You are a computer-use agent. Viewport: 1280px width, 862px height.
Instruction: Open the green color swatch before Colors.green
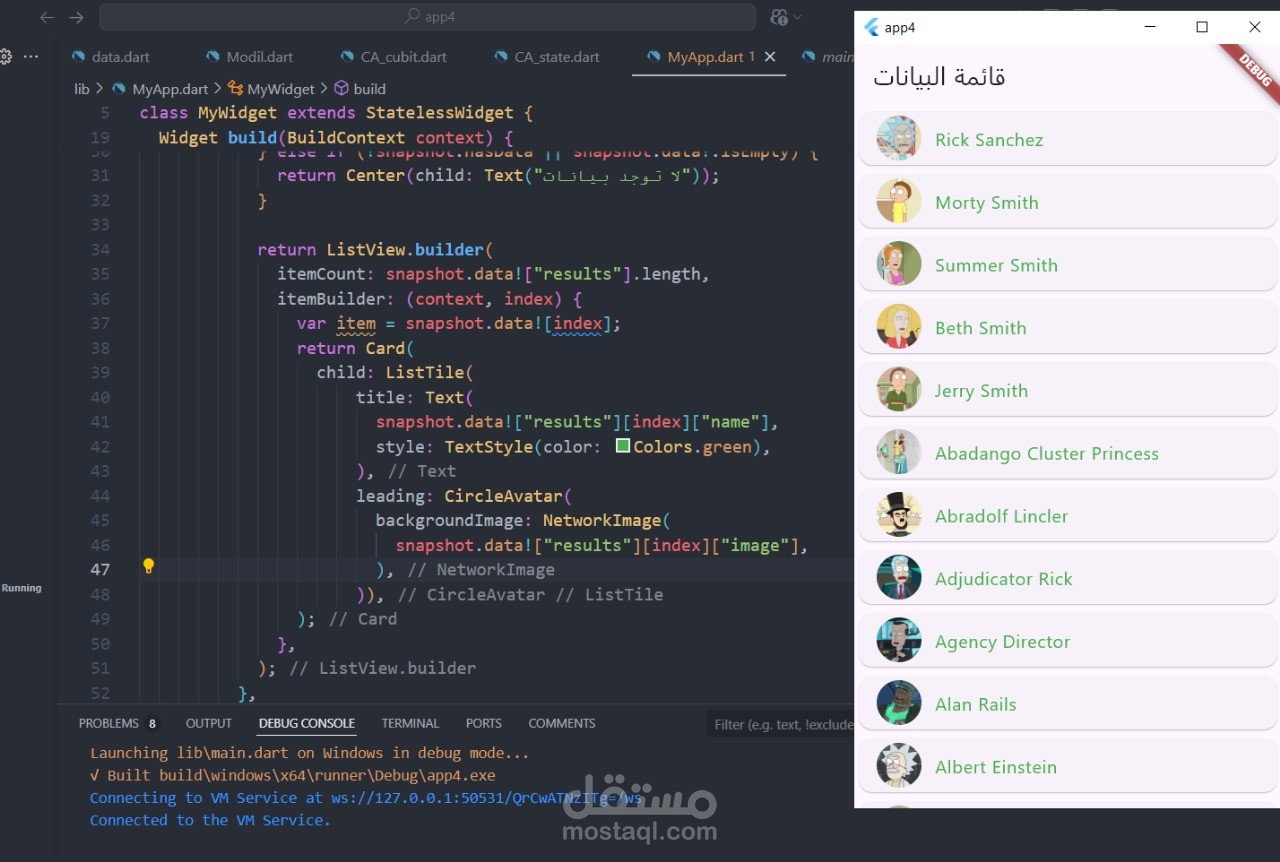(622, 446)
